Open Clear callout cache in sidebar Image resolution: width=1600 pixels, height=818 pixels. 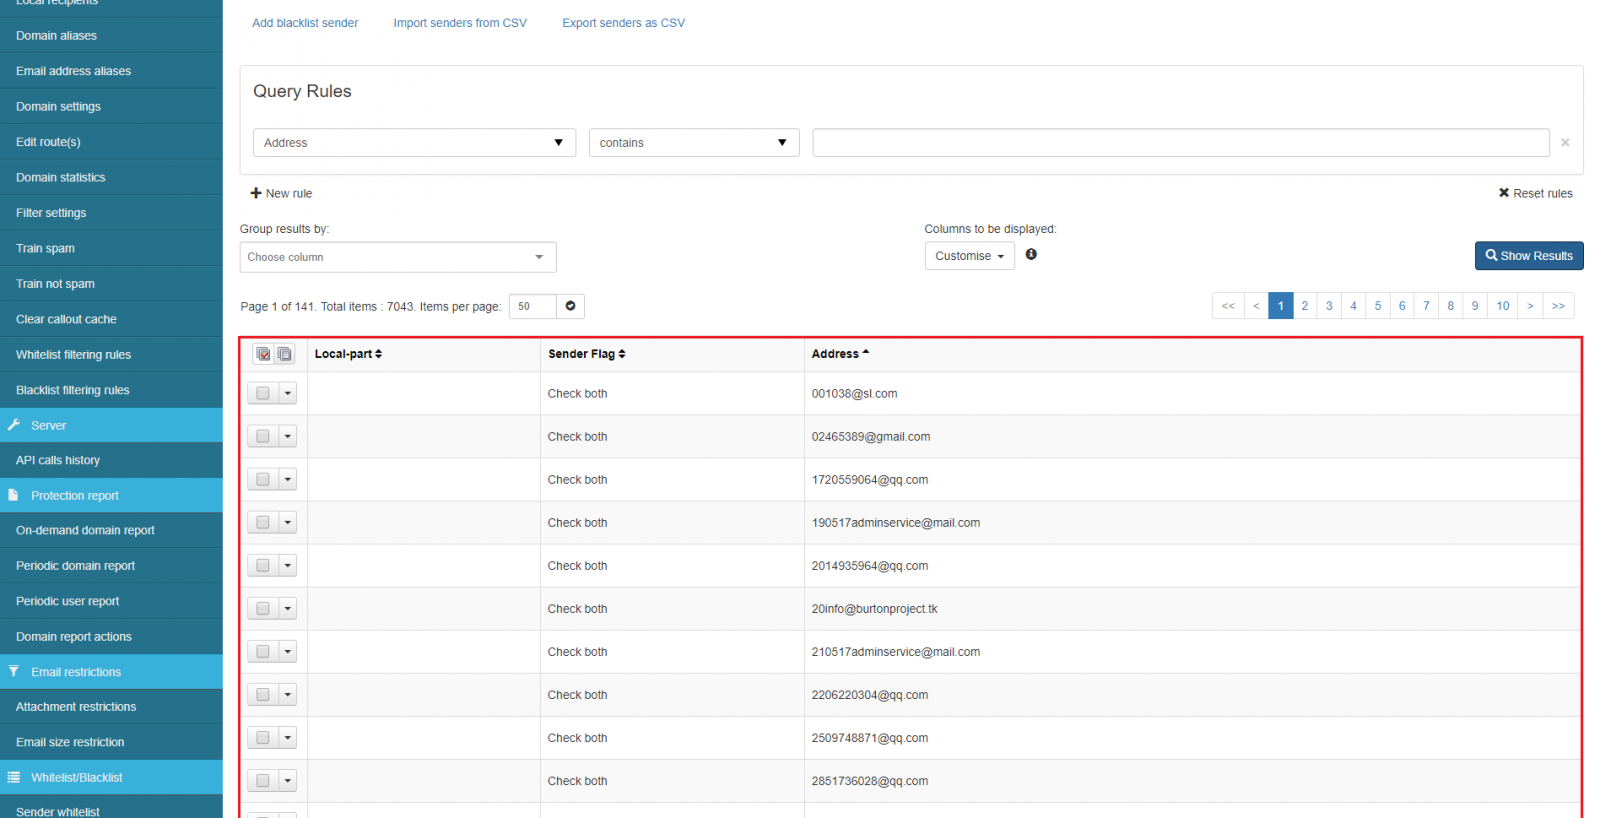click(x=111, y=319)
